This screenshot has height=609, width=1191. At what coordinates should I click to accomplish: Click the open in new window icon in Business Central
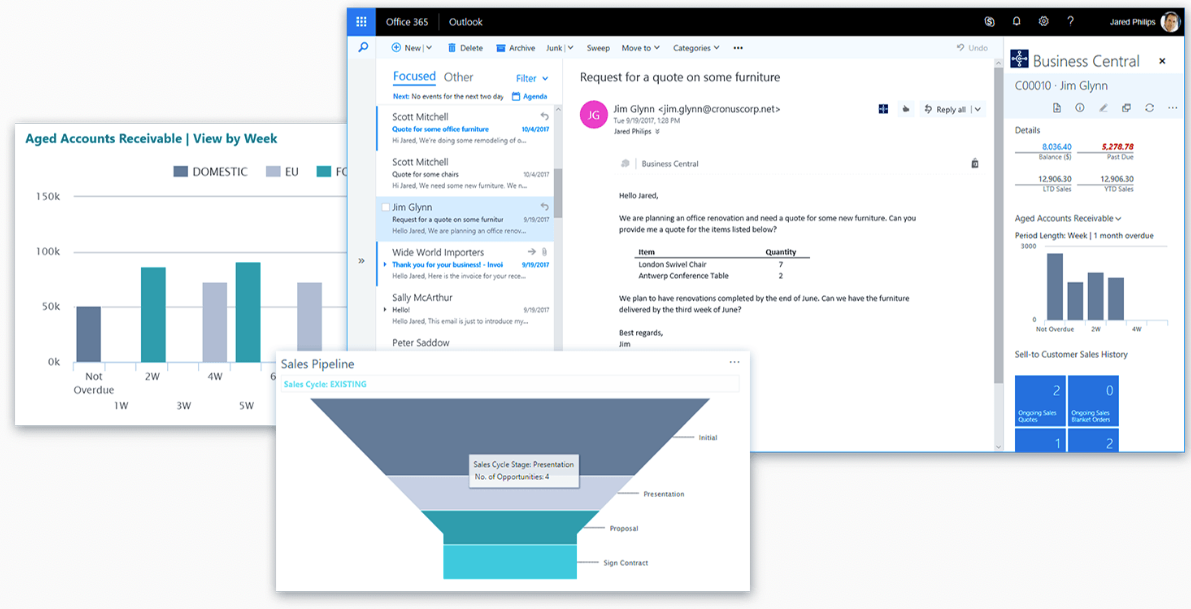(x=1126, y=108)
